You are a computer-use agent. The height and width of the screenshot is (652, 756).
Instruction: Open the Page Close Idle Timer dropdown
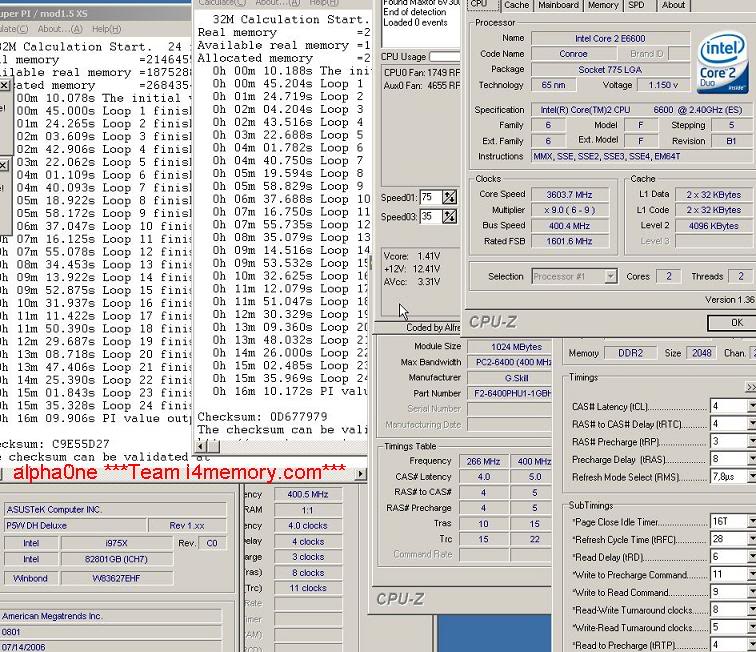pos(751,521)
